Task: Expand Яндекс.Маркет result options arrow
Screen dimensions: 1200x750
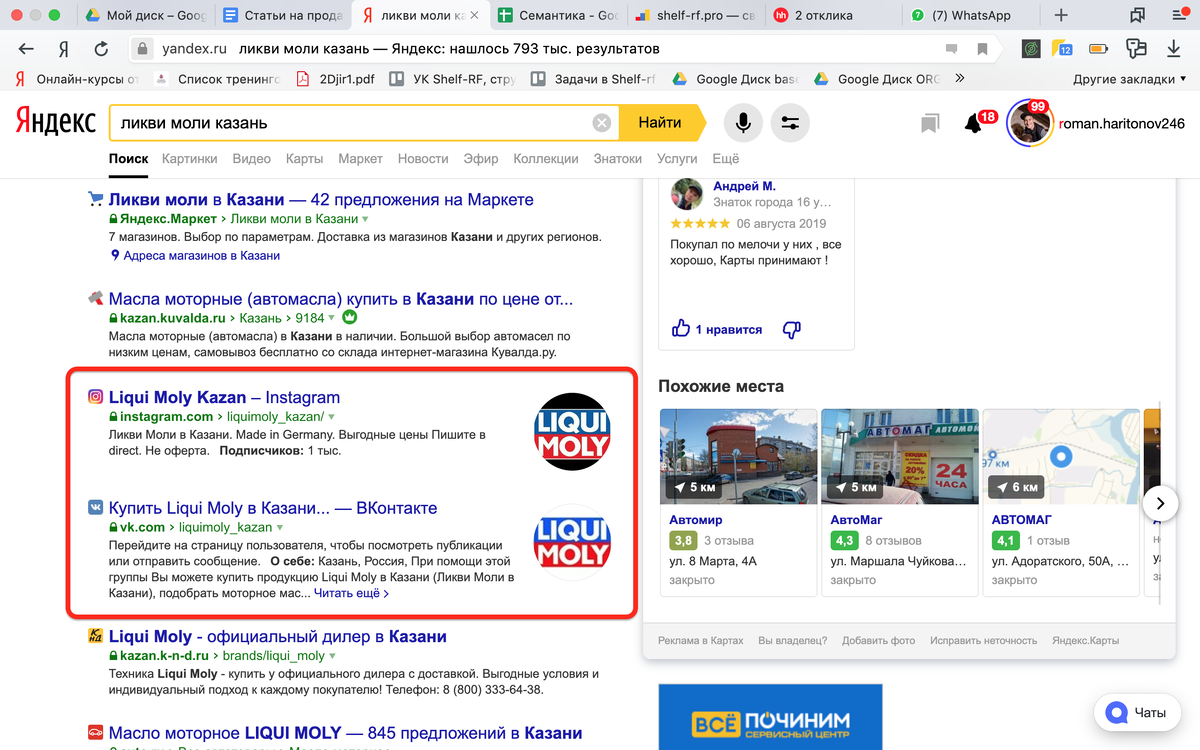Action: pyautogui.click(x=365, y=219)
